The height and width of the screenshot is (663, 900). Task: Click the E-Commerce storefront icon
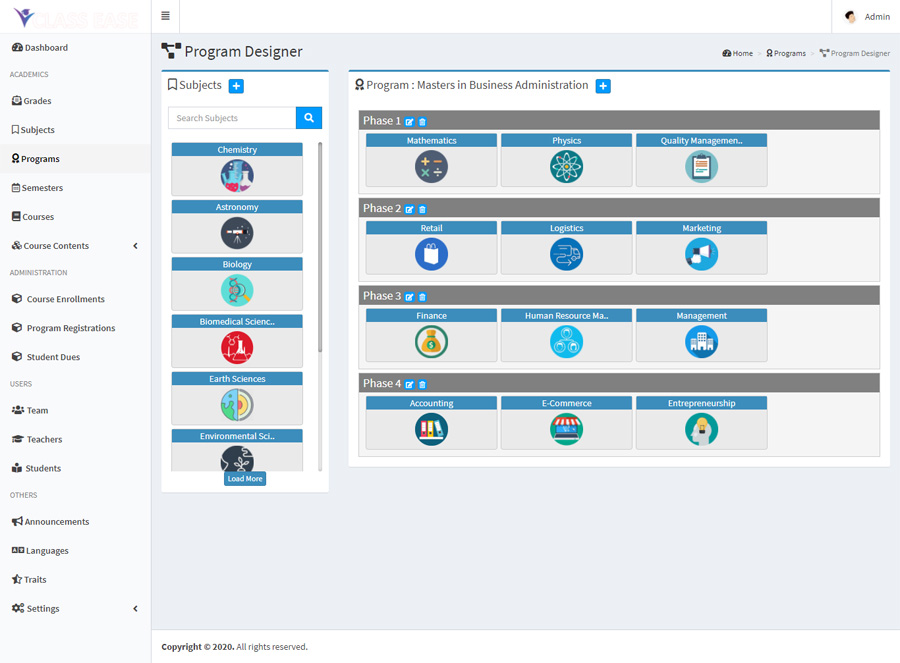click(566, 429)
